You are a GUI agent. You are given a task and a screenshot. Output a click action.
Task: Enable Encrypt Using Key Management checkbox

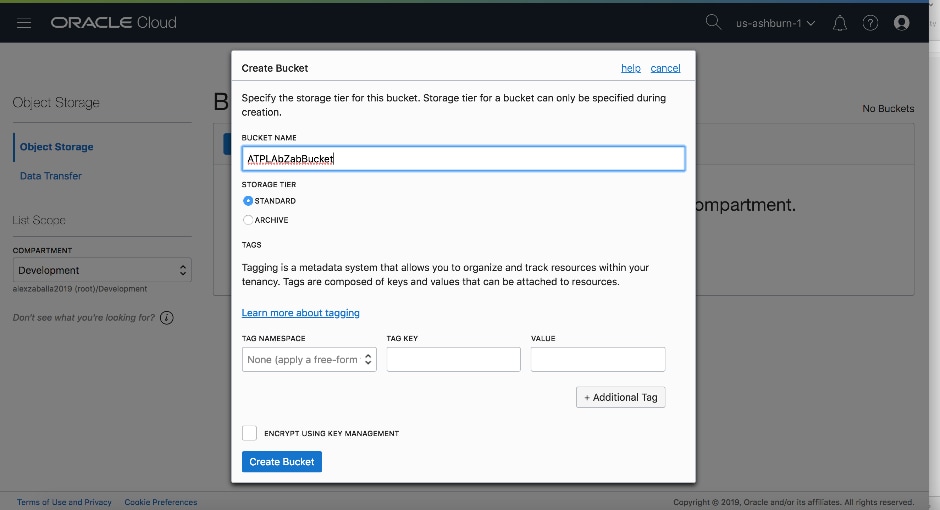click(250, 433)
